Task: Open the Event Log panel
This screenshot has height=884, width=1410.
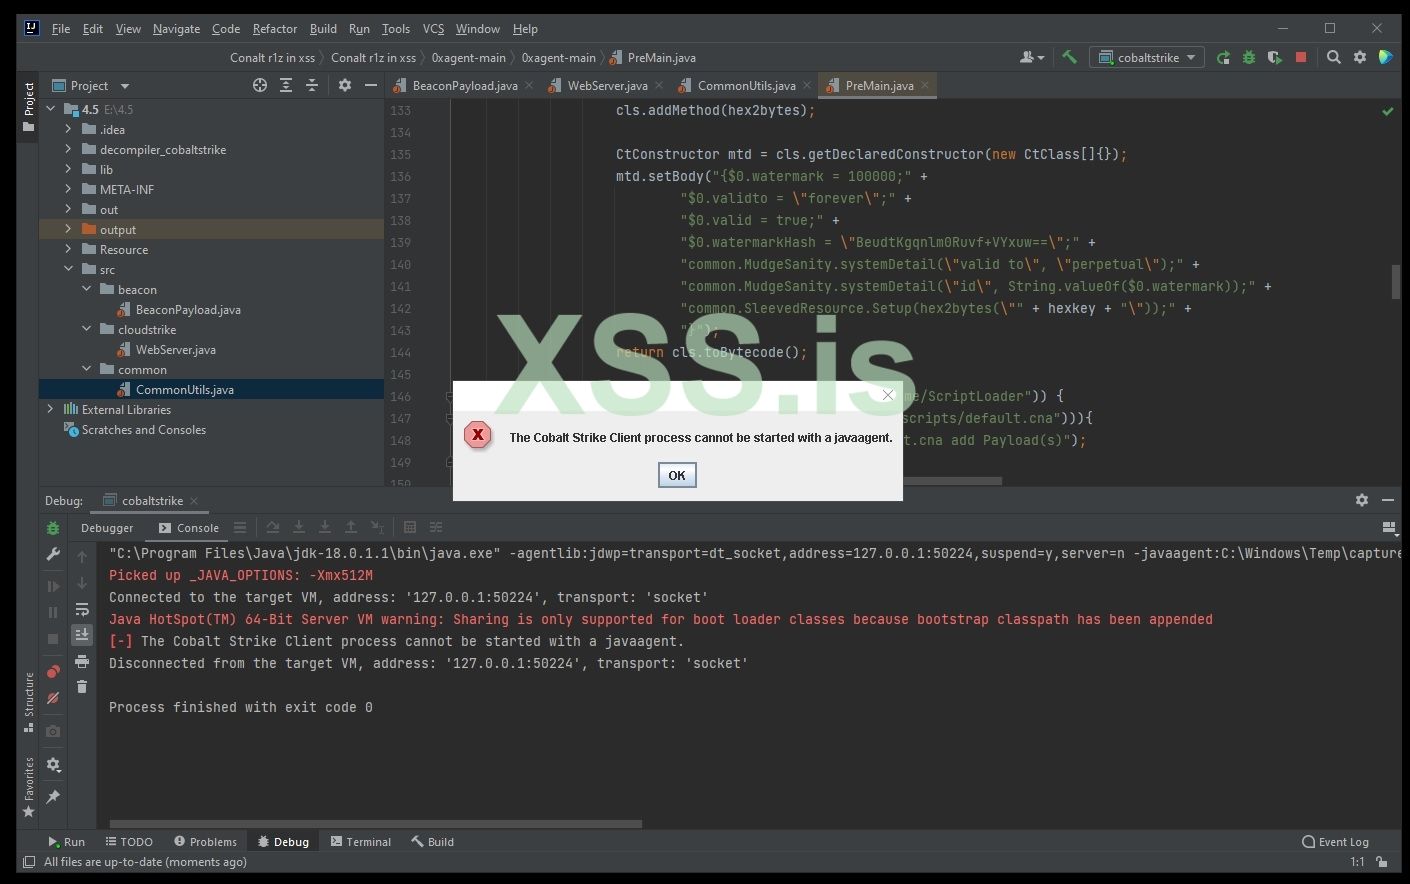Action: [x=1335, y=841]
